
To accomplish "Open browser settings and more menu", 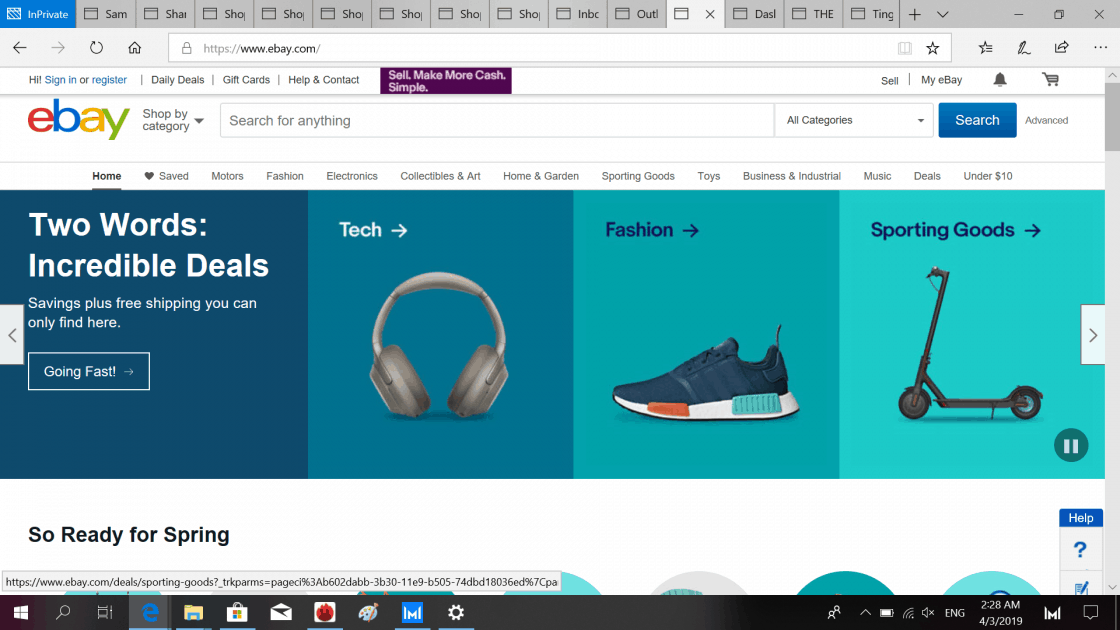I will pos(1100,48).
